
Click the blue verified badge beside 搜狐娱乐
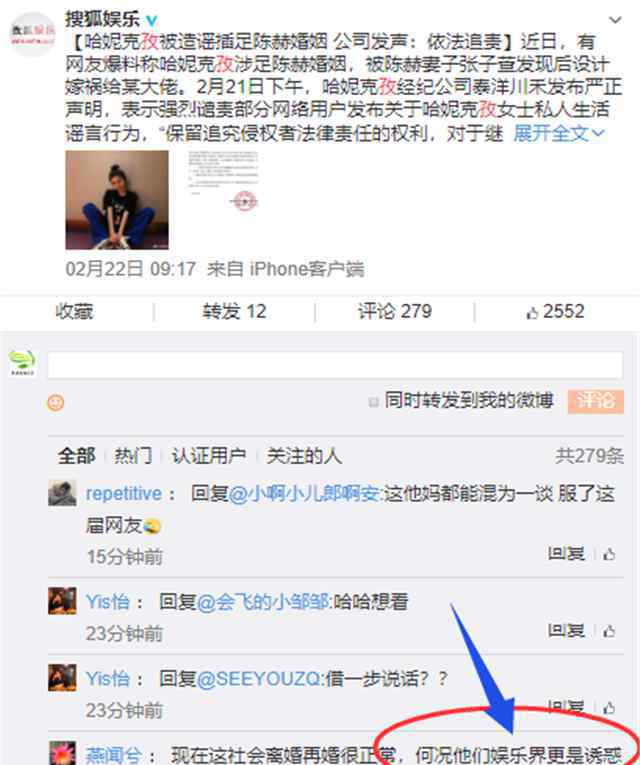152,20
